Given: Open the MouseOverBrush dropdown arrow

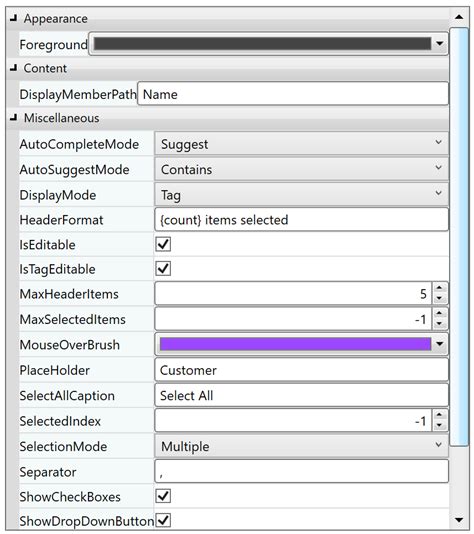Looking at the screenshot, I should point(440,344).
